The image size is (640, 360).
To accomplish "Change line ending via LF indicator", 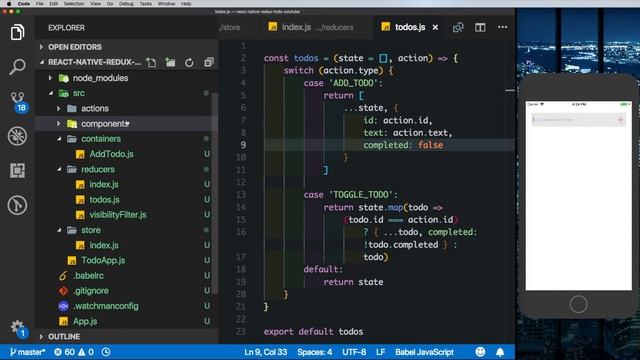I will click(380, 352).
